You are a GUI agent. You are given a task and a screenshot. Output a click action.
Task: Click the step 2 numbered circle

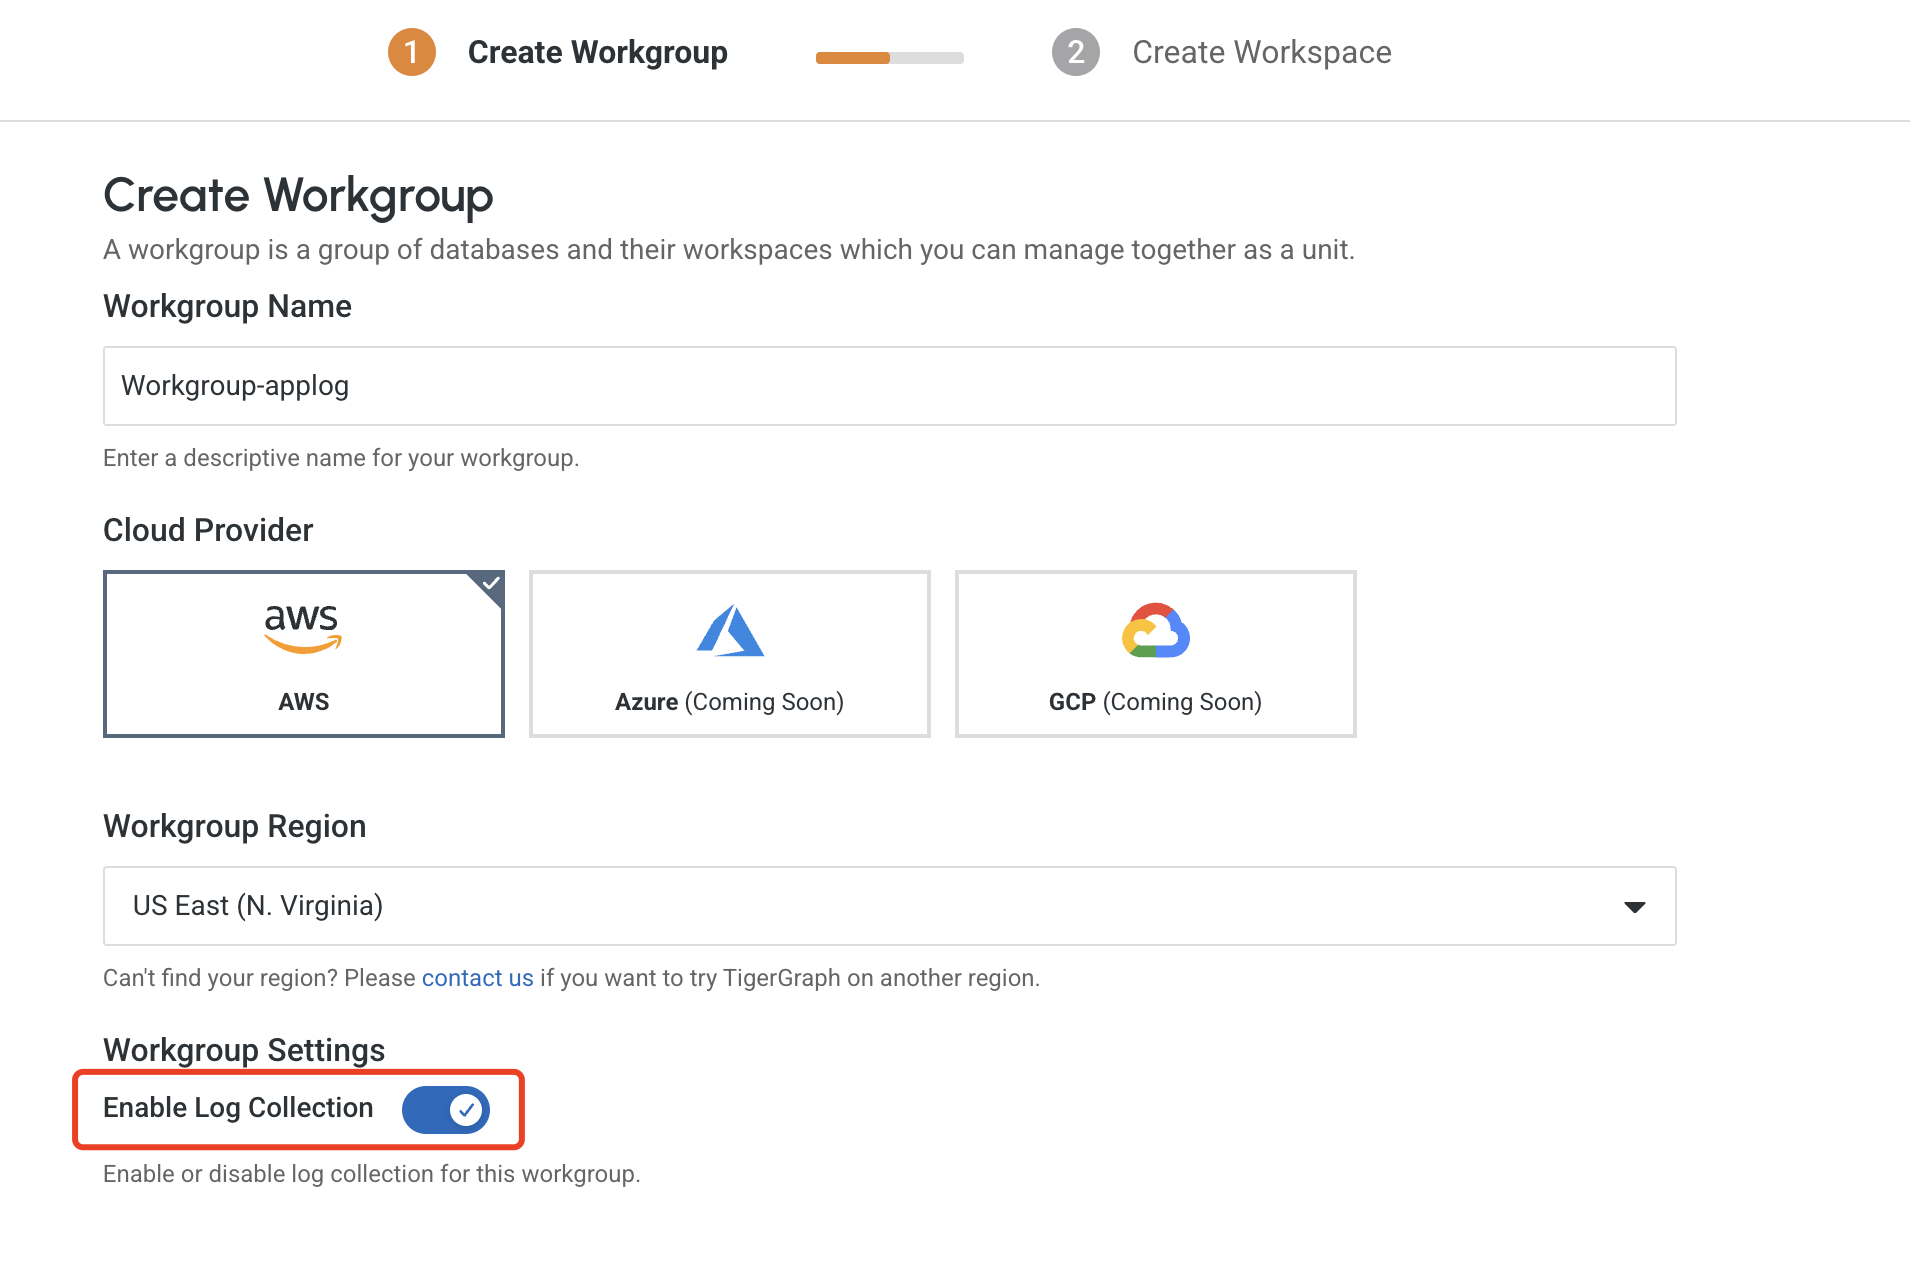click(x=1074, y=52)
